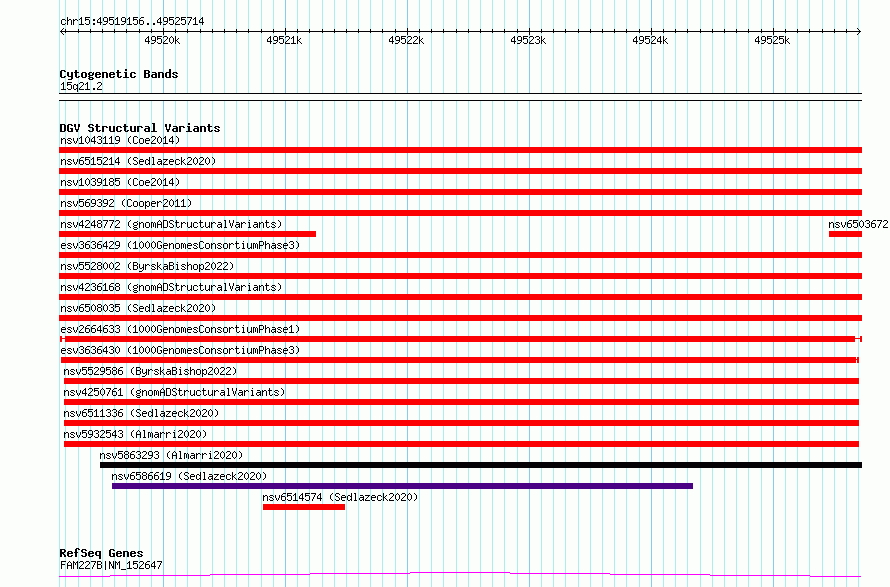Viewport: 890px width, 587px height.
Task: Open variant label nsv4236168 (gnomADStructuralVariants)
Action: pyautogui.click(x=171, y=287)
